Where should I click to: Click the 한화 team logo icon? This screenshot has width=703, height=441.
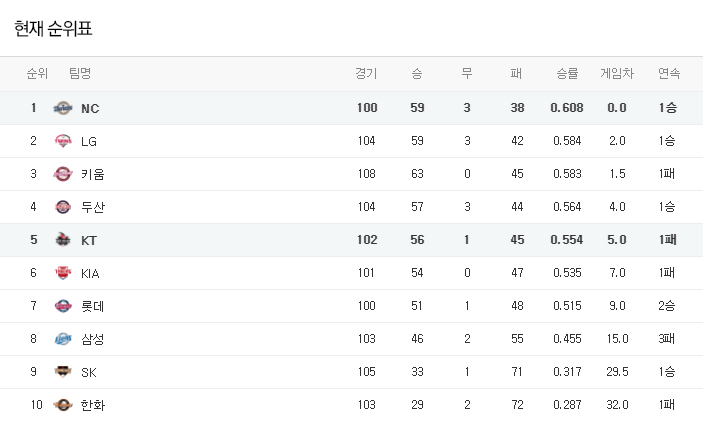pyautogui.click(x=63, y=405)
